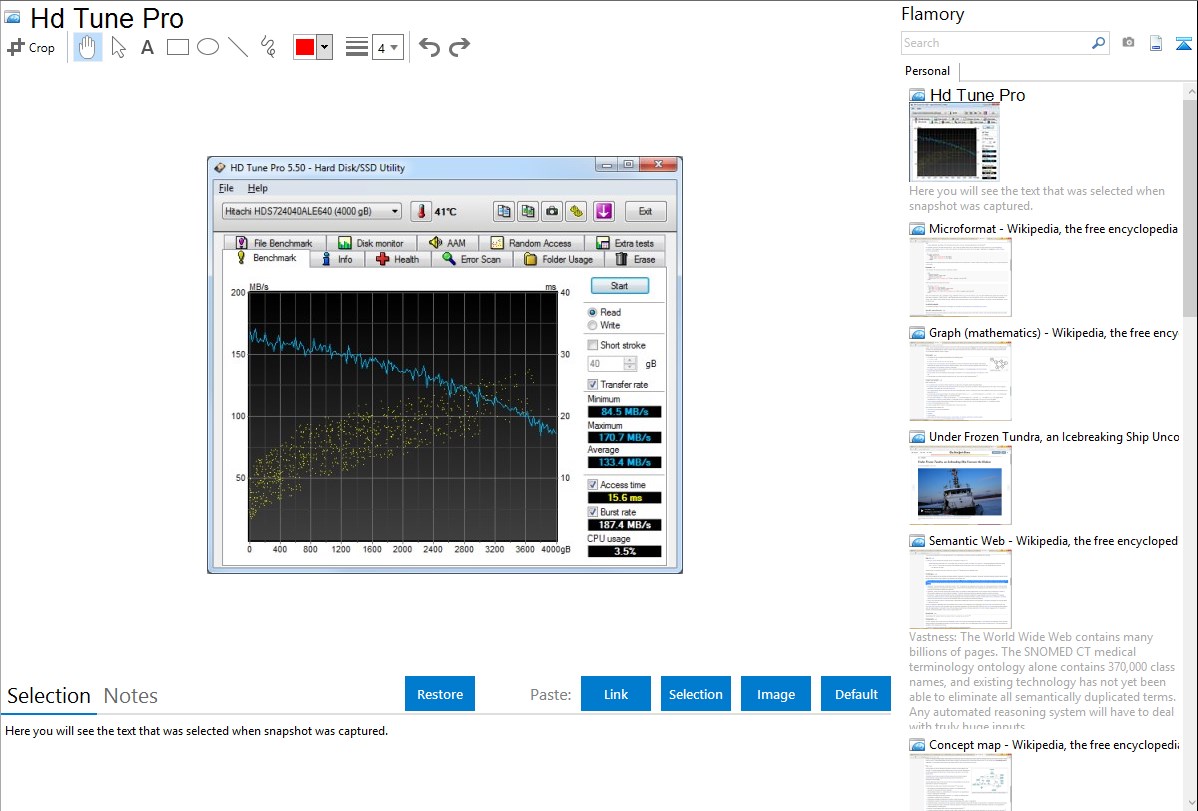Open the color picker dropdown arrow
This screenshot has width=1198, height=811.
(324, 47)
